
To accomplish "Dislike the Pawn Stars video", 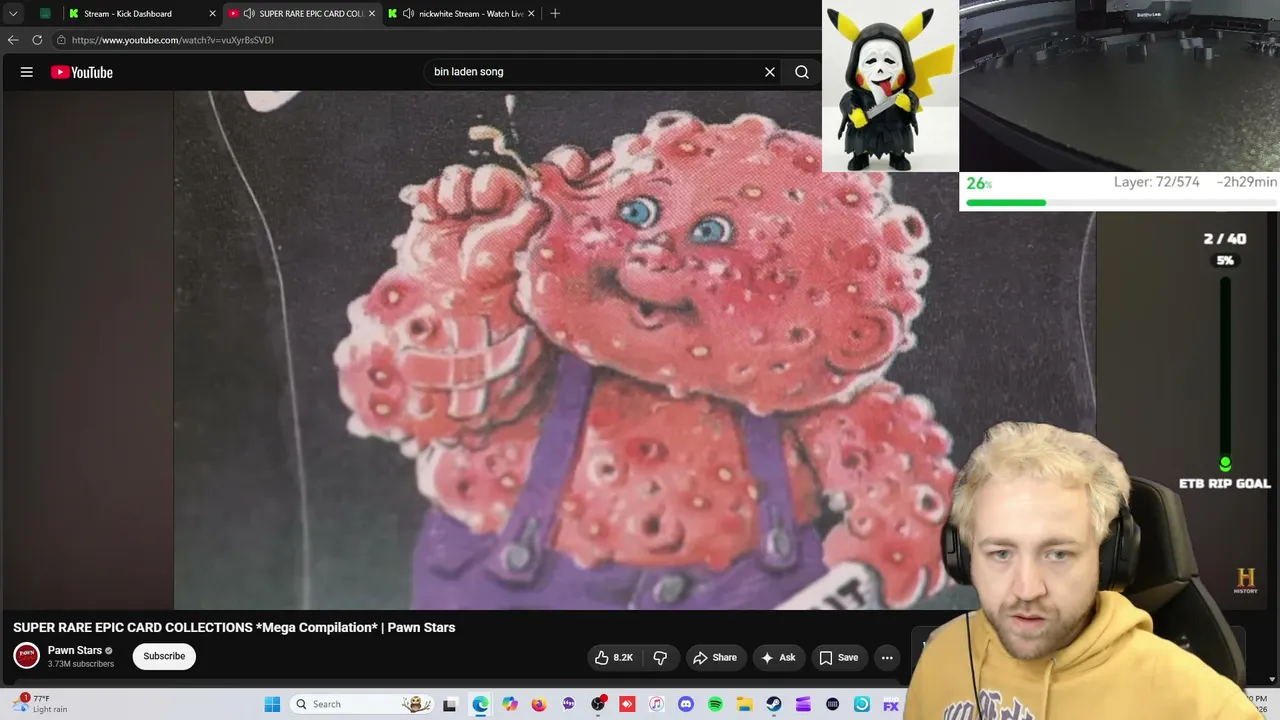I will [660, 657].
